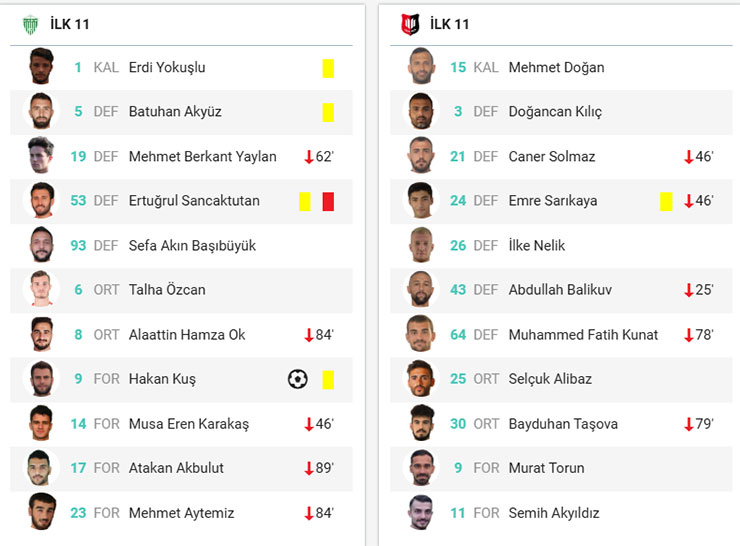740x546 pixels.
Task: Open Sefa Akın Başıbüyük's player link
Action: tap(192, 245)
